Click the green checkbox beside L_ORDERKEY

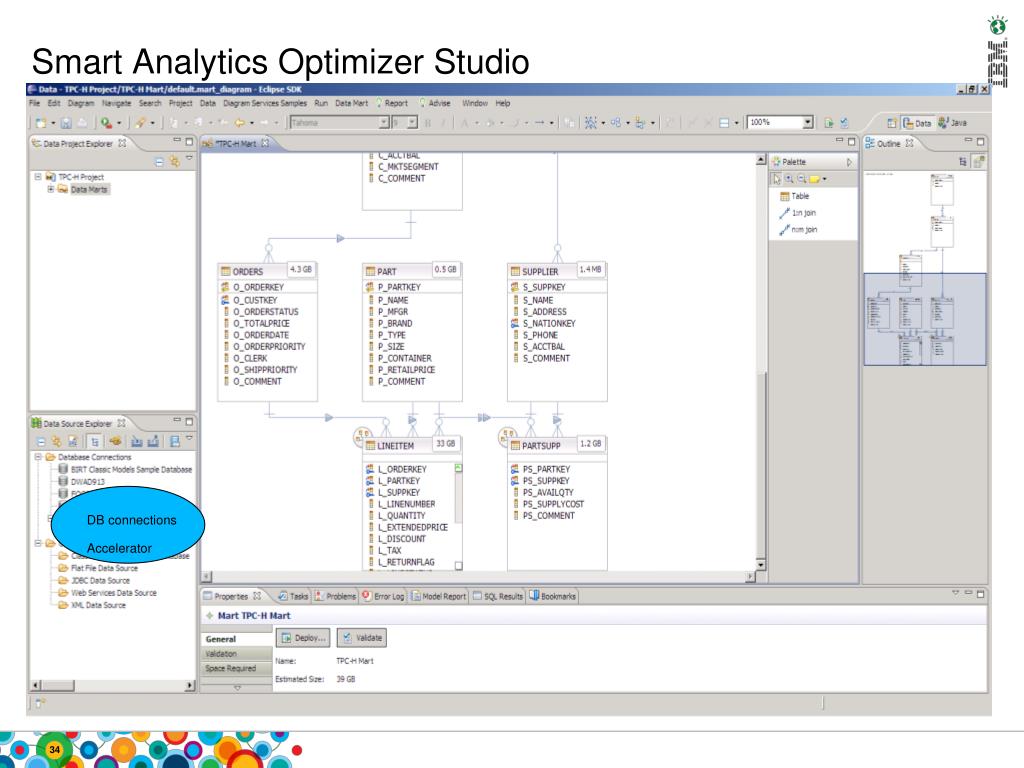(x=458, y=468)
